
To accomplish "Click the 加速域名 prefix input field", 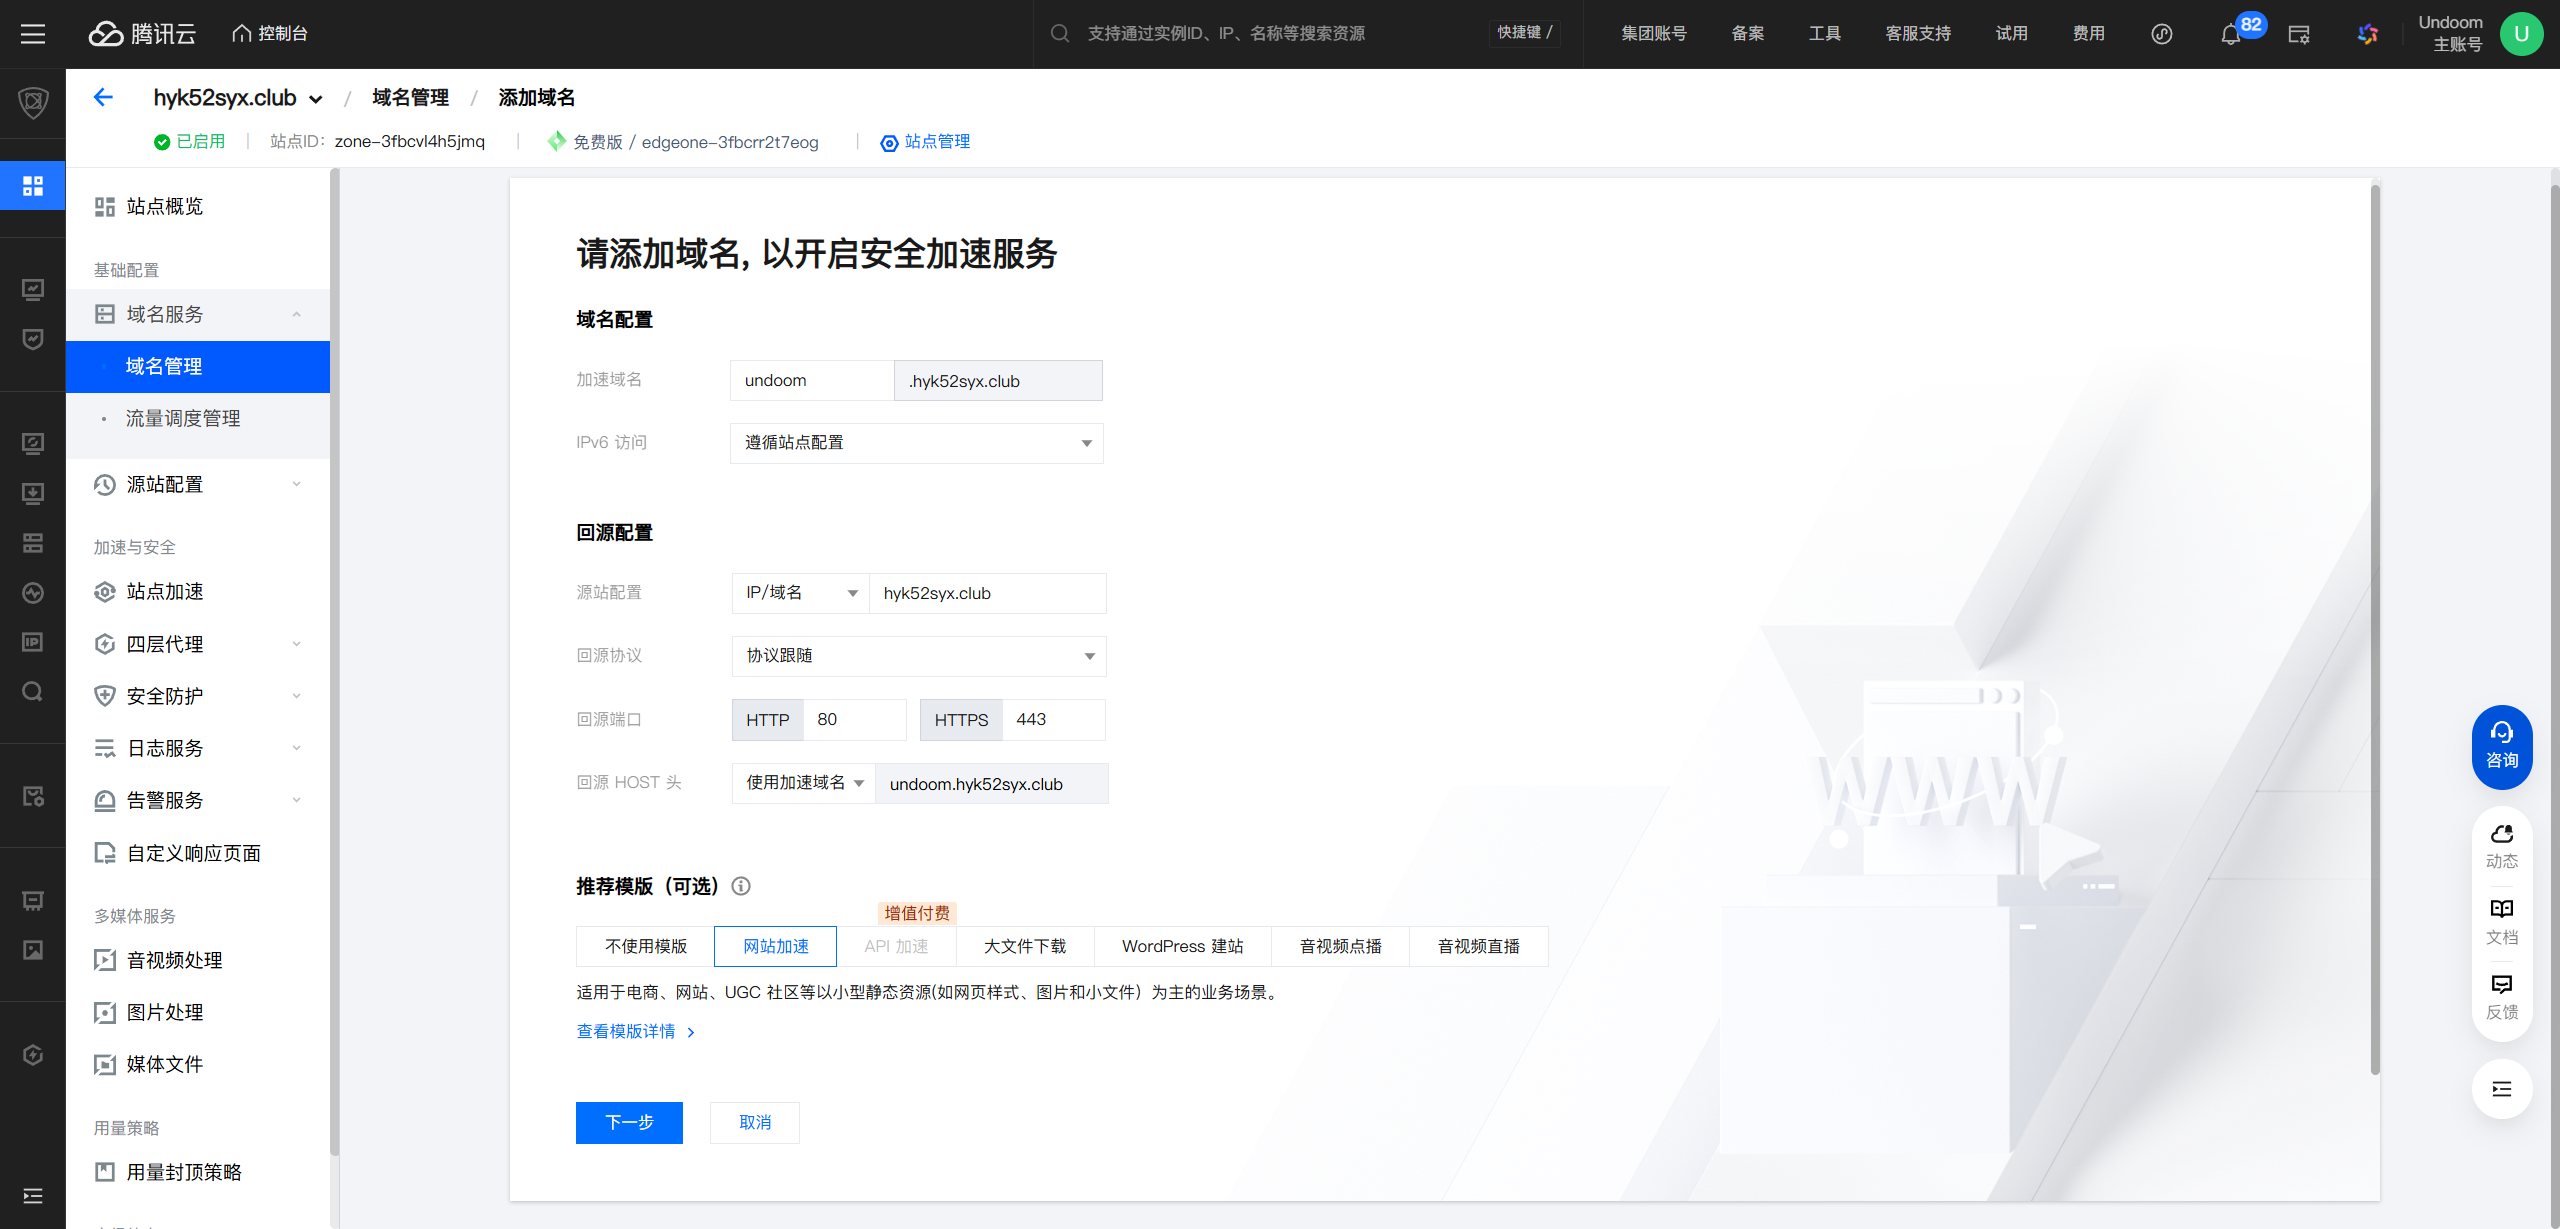I will (811, 381).
